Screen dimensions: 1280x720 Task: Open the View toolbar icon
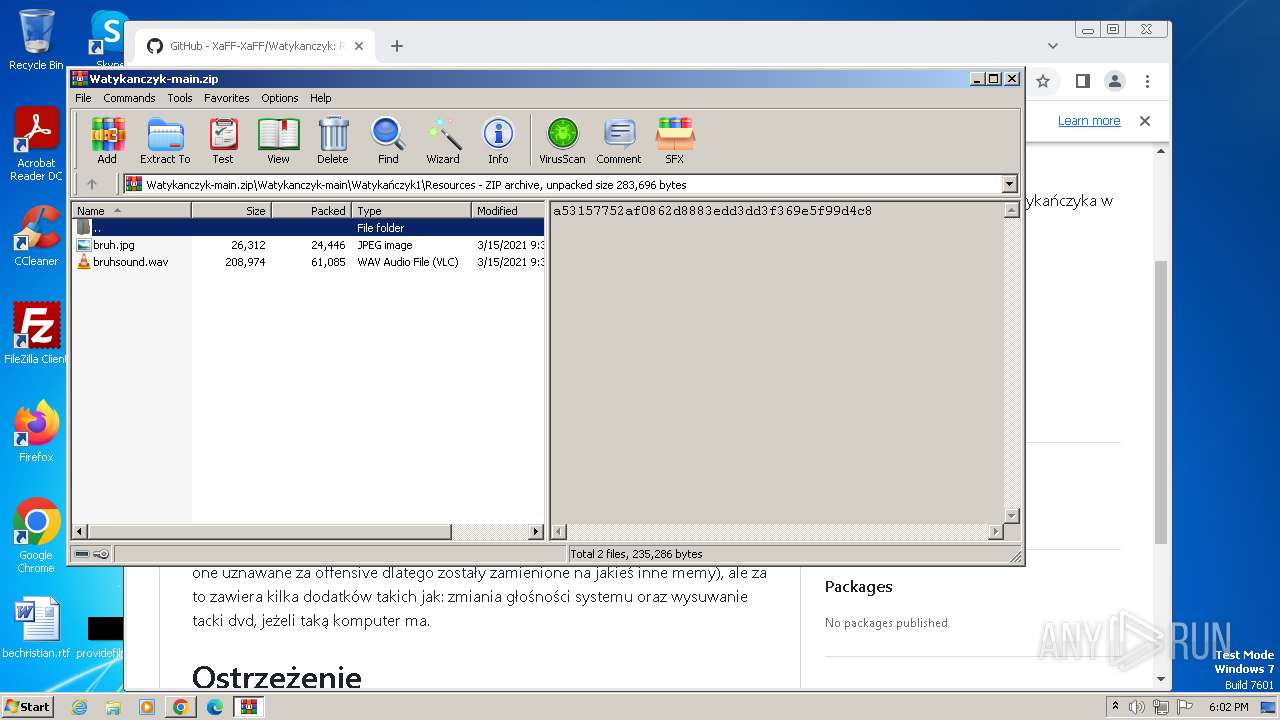coord(278,140)
